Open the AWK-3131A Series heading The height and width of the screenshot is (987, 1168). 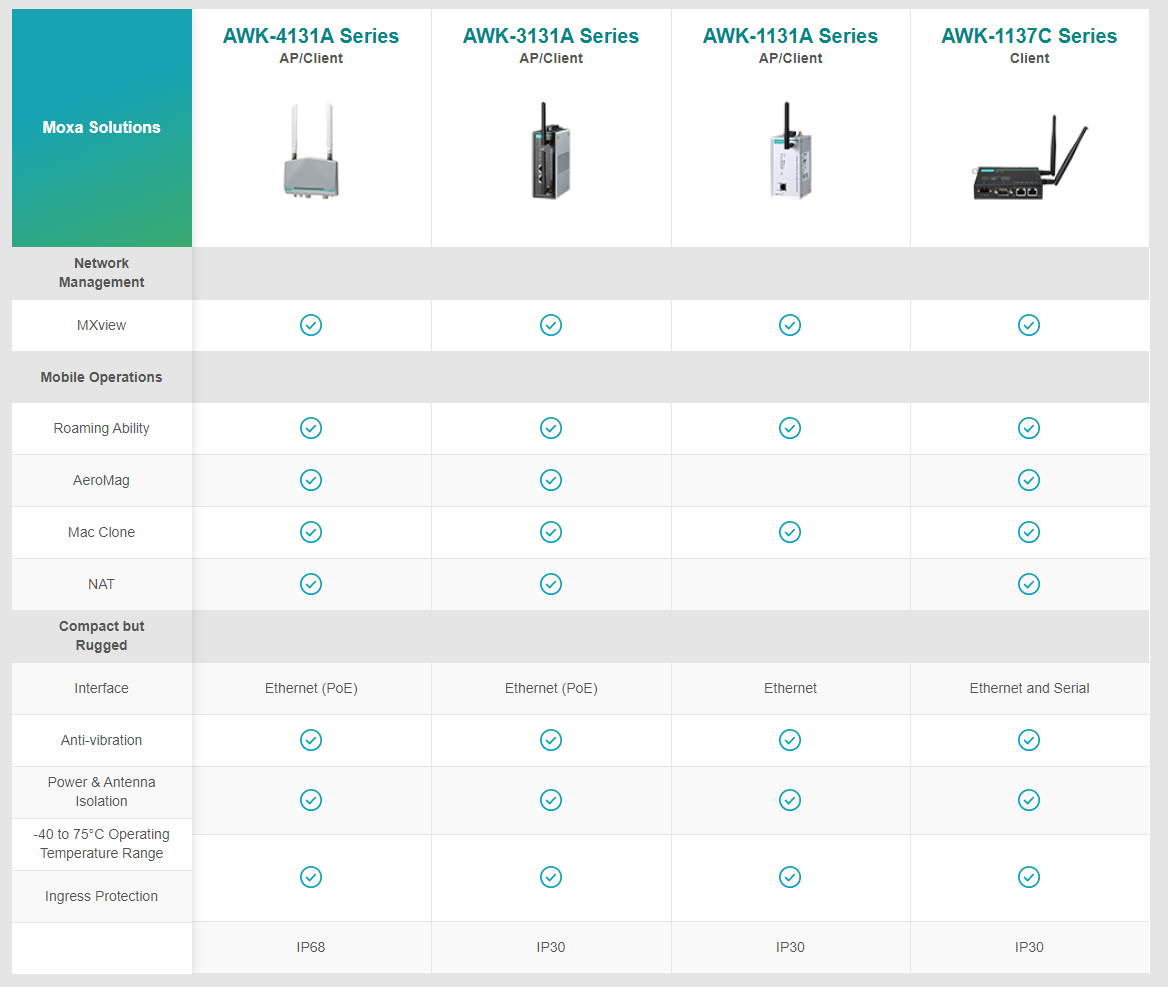pos(550,36)
